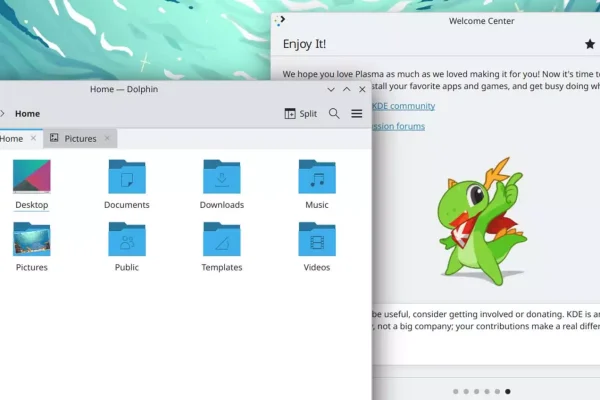Select the Home tab in Dolphin
This screenshot has height=400, width=600.
[x=12, y=139]
